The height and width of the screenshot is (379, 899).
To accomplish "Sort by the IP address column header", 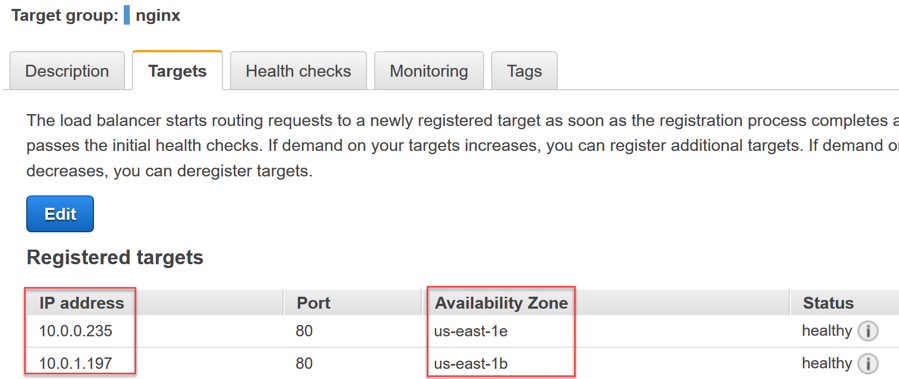I will pyautogui.click(x=81, y=303).
